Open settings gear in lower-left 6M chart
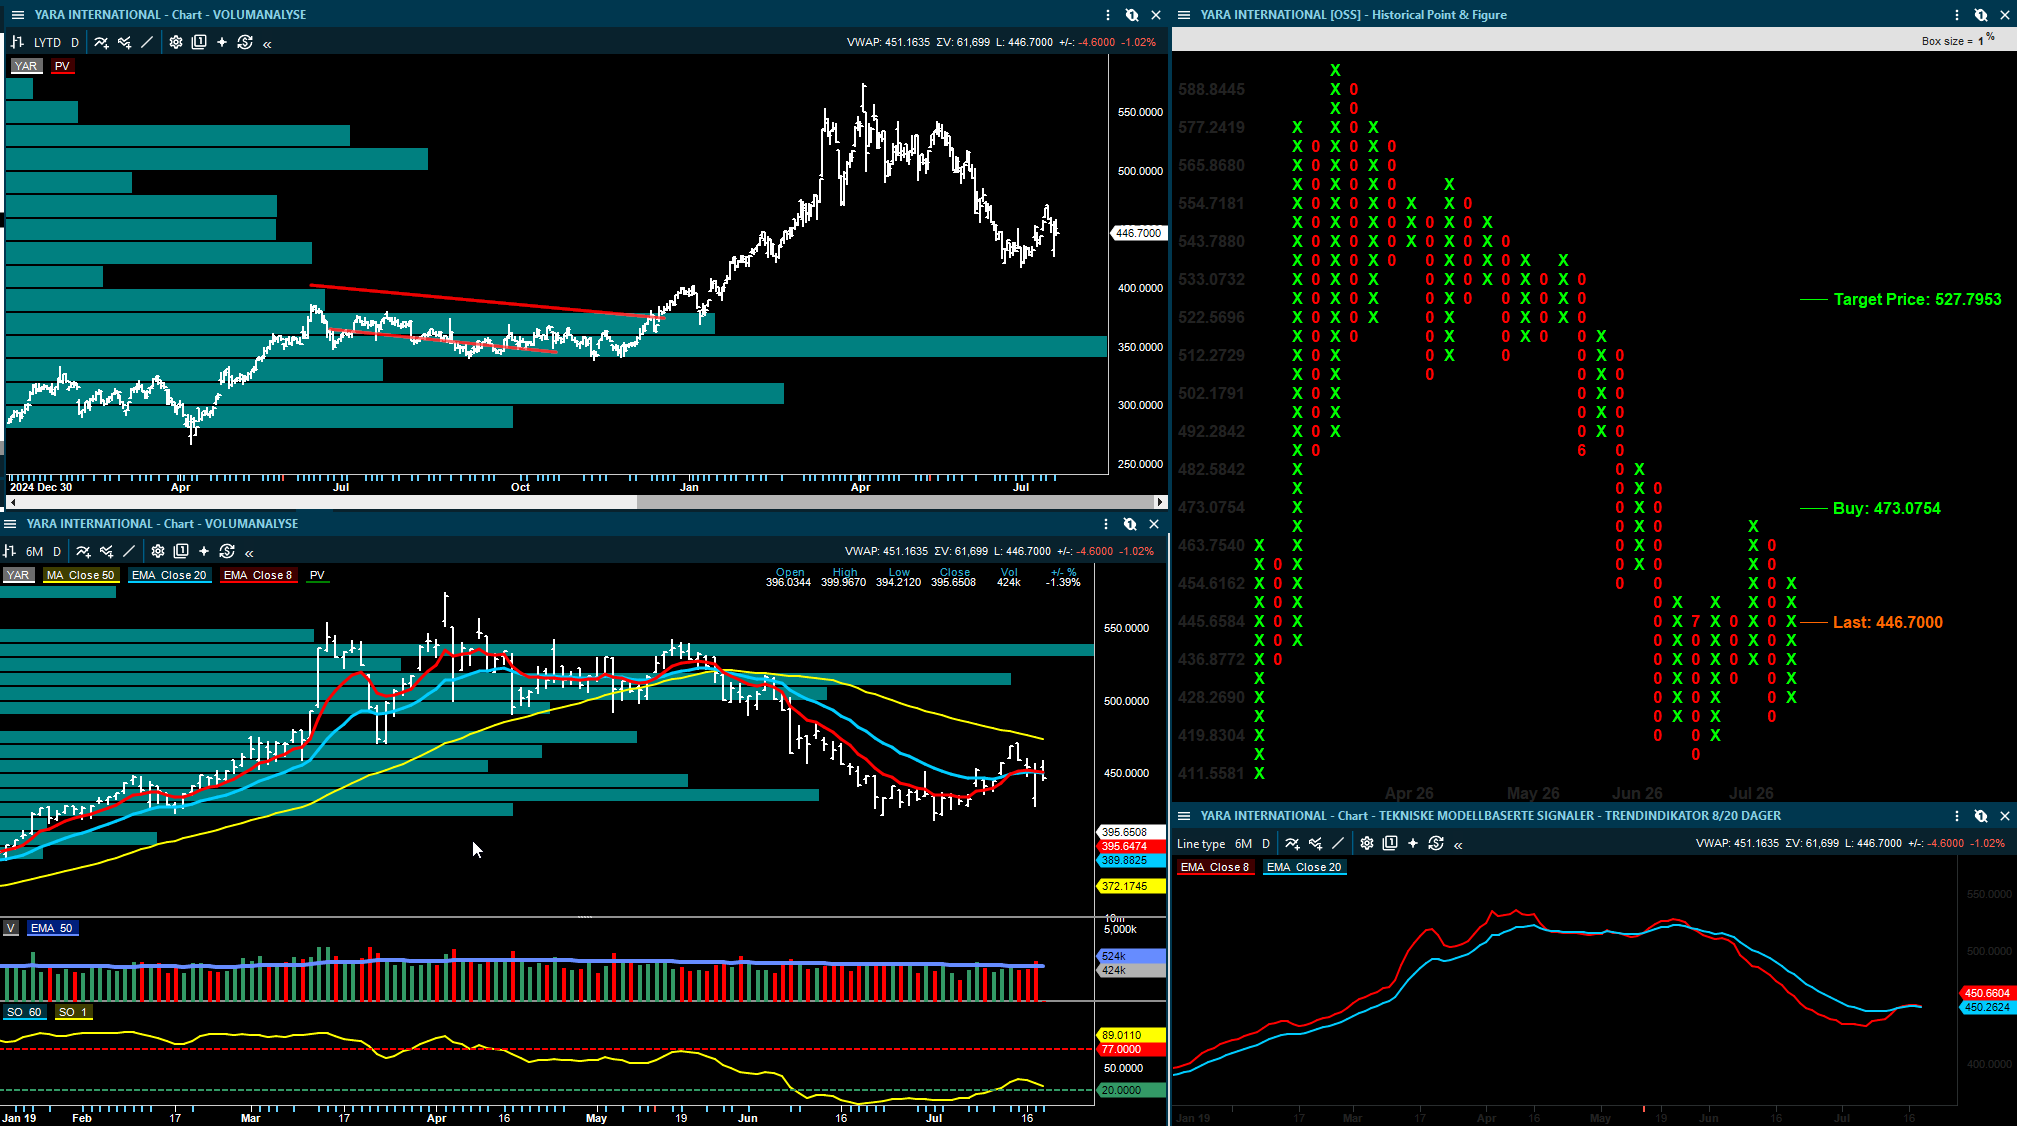This screenshot has width=2017, height=1126. pos(158,551)
